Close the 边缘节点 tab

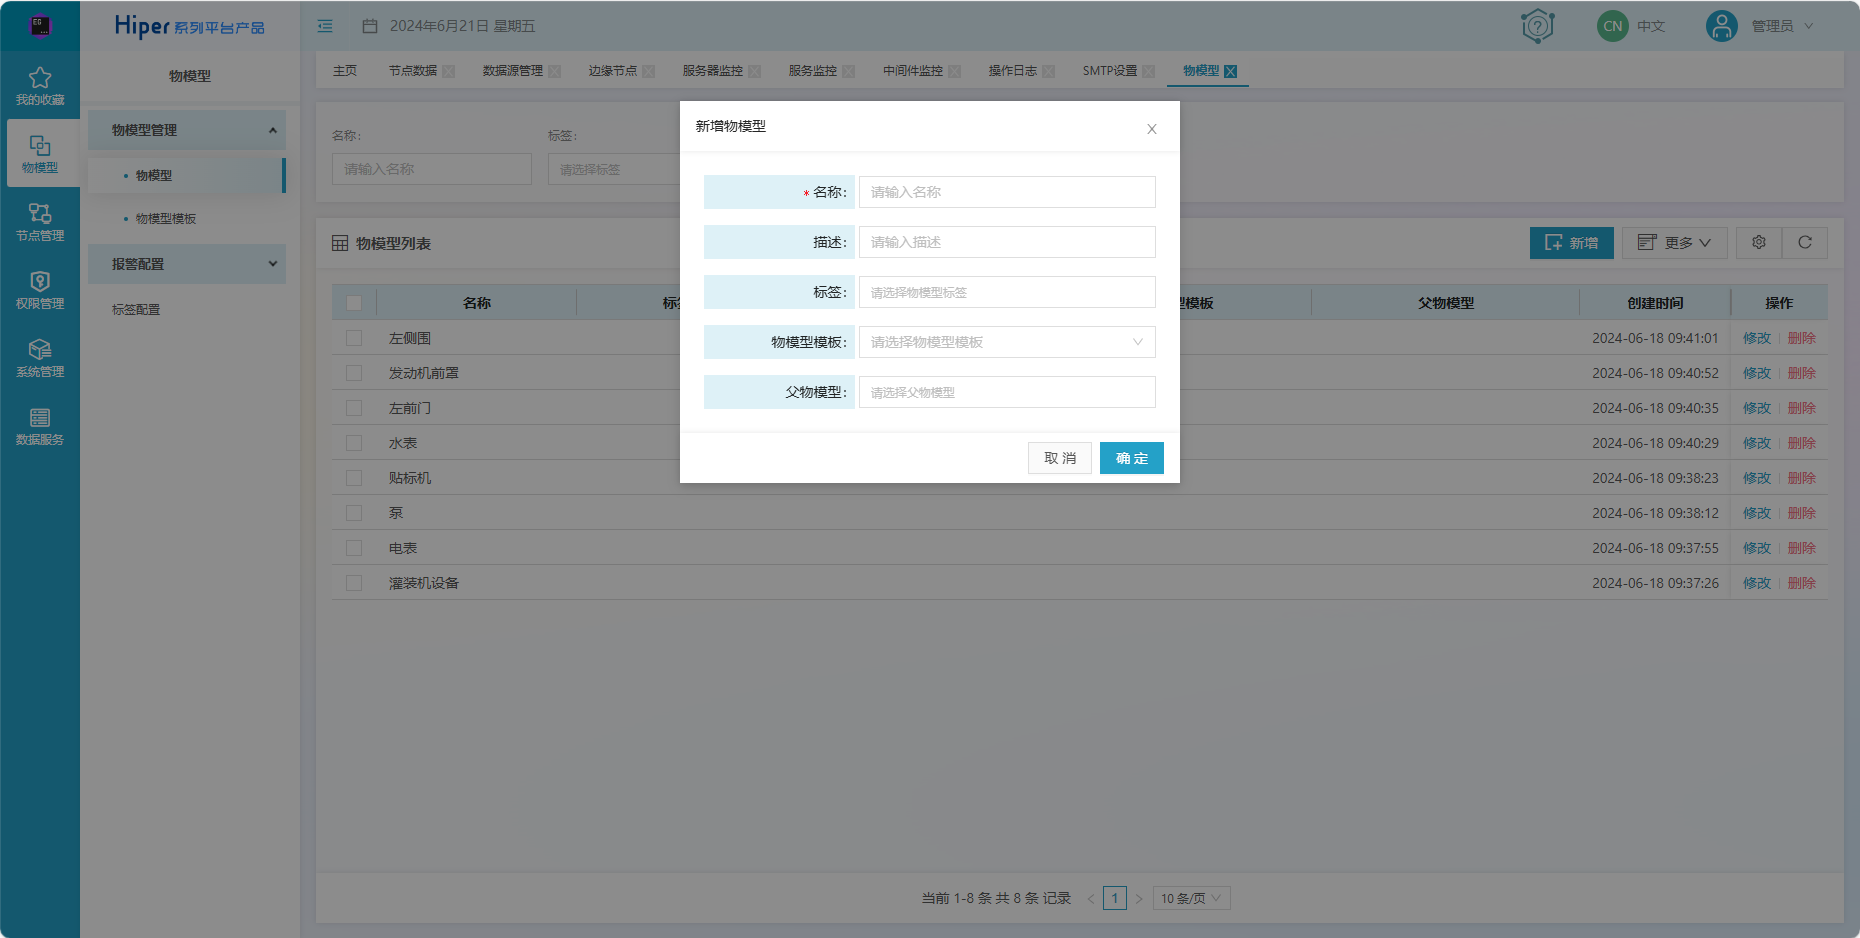649,71
